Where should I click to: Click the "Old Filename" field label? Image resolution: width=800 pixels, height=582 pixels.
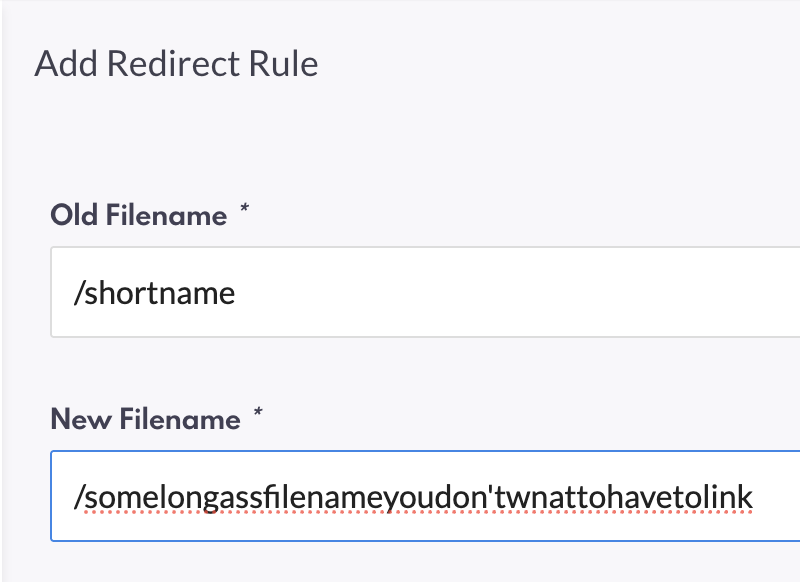[139, 215]
